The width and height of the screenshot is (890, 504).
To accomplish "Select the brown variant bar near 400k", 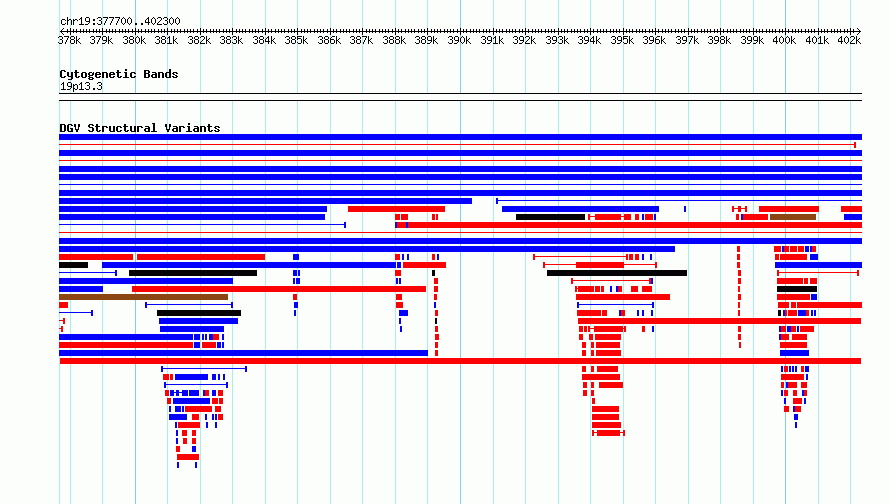I will 793,217.
